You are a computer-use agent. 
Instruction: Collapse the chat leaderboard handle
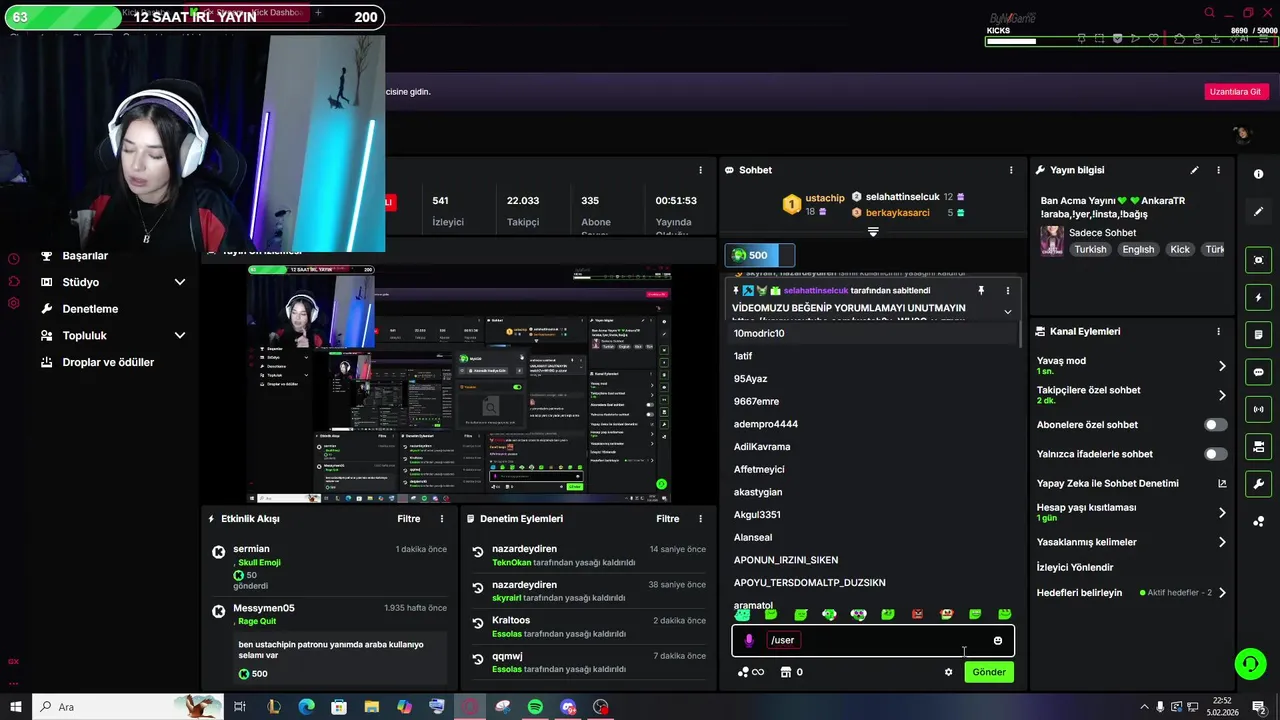(873, 232)
